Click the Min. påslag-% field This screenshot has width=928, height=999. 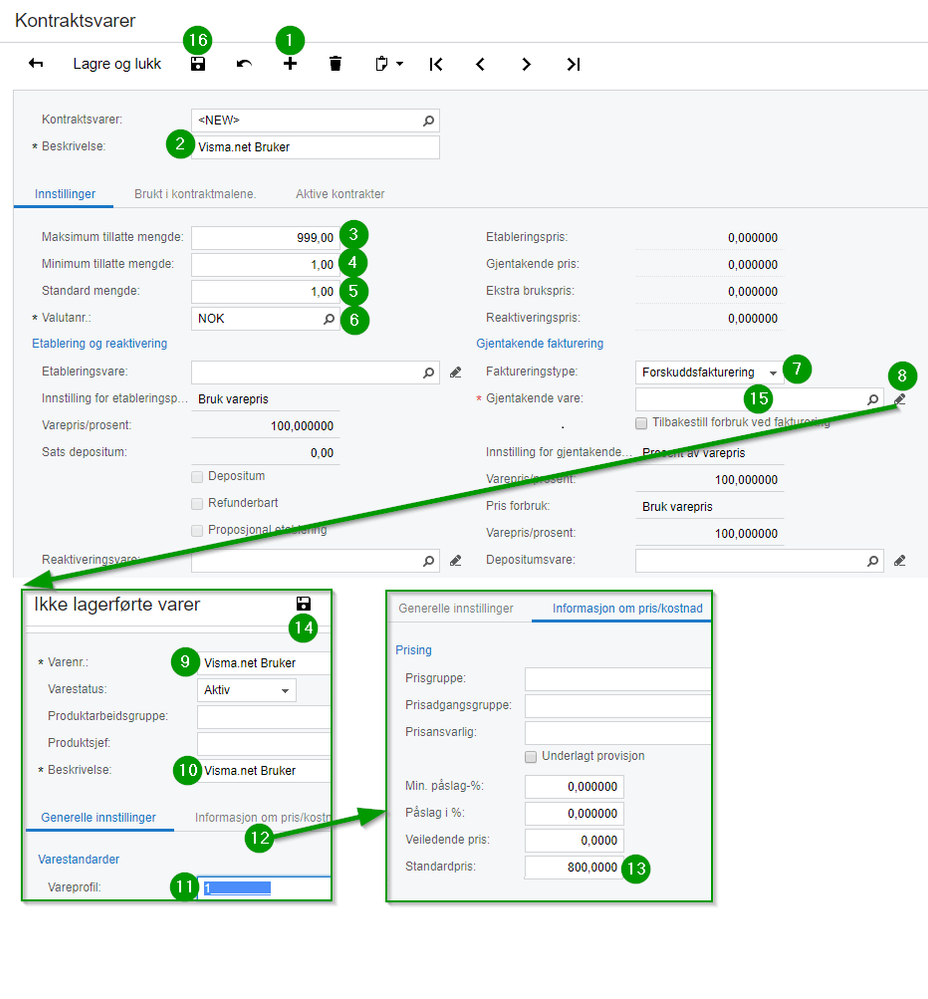click(x=575, y=787)
